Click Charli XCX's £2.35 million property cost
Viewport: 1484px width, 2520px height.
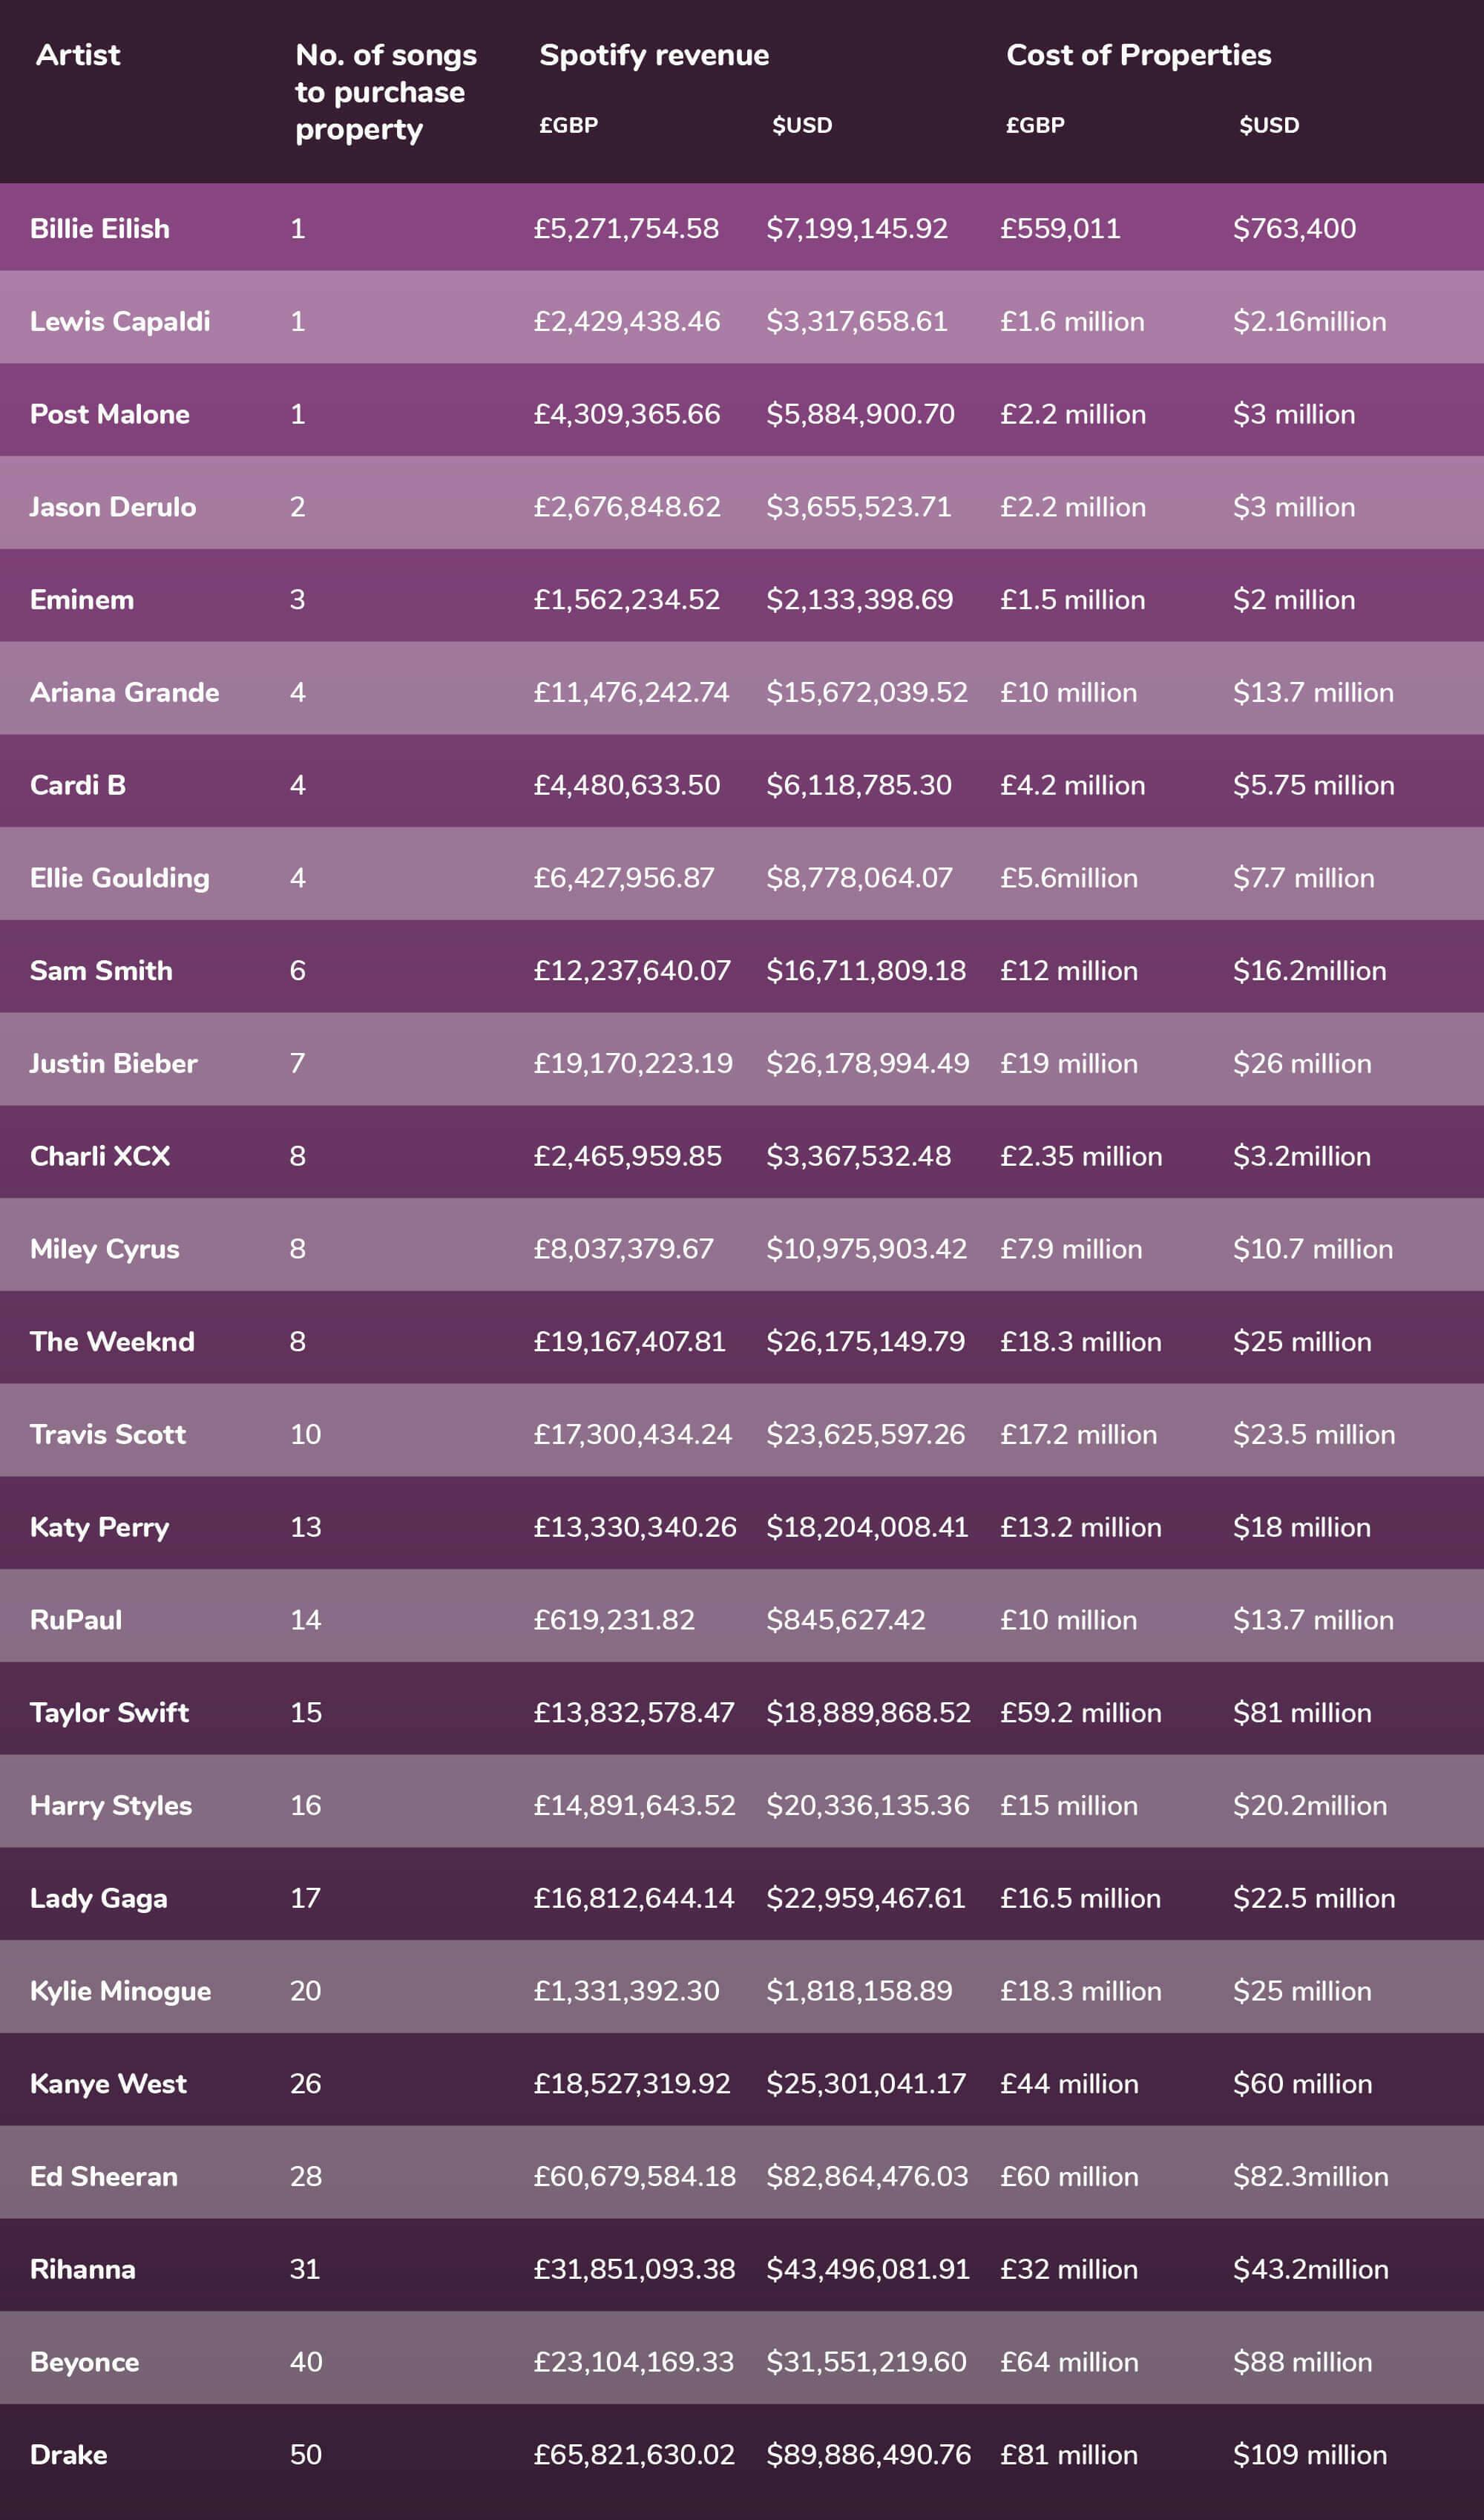1080,1157
